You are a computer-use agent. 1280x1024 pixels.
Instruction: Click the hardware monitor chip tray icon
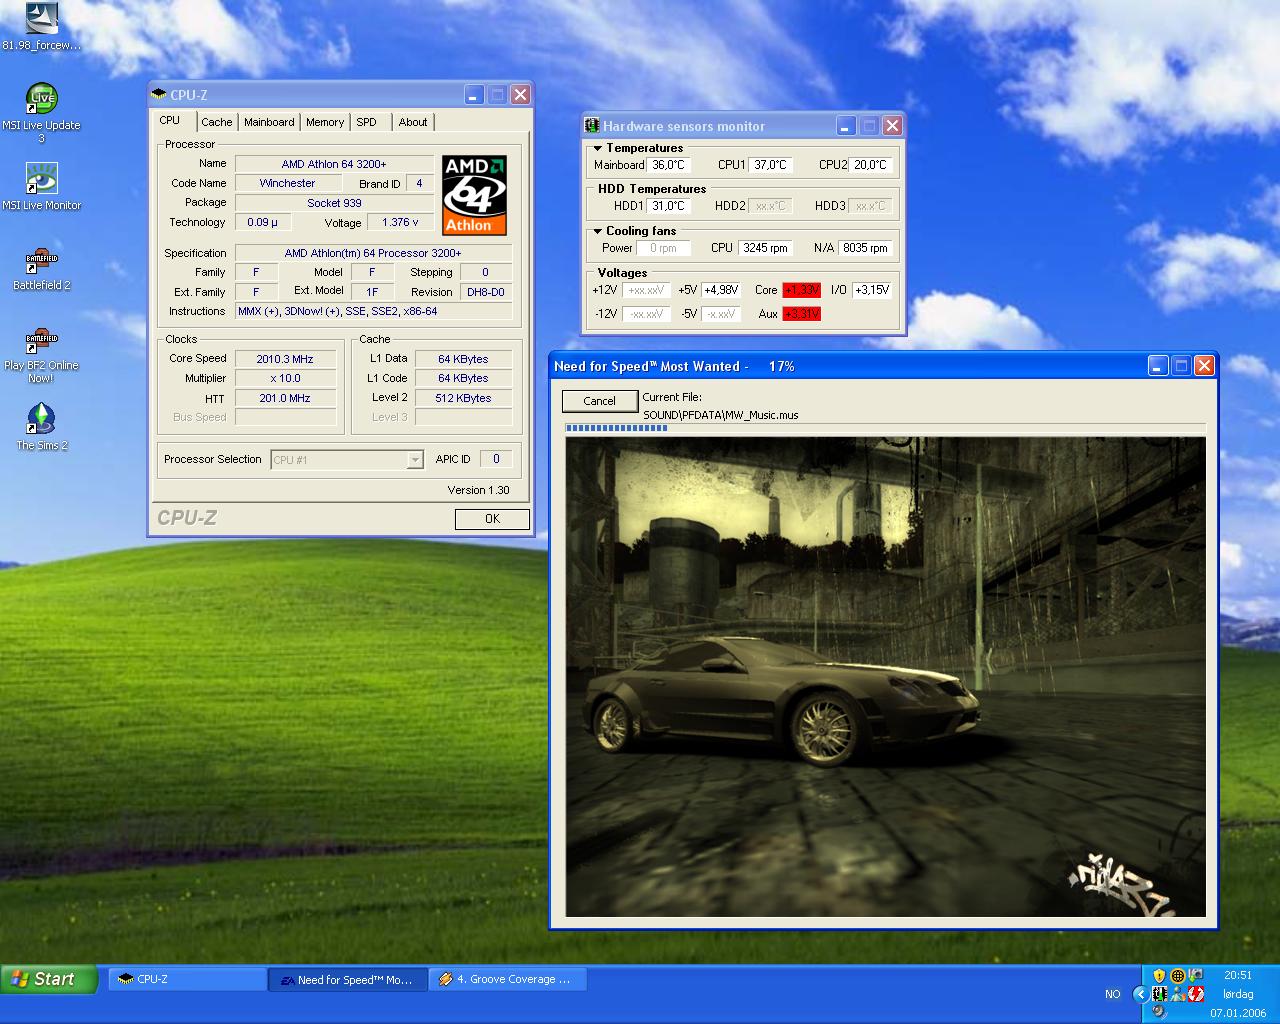coord(1159,994)
